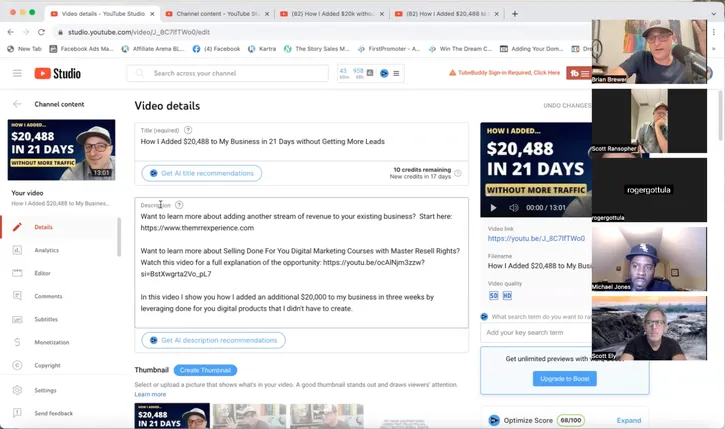Open the hamburger navigation menu
The image size is (725, 429).
pos(17,73)
